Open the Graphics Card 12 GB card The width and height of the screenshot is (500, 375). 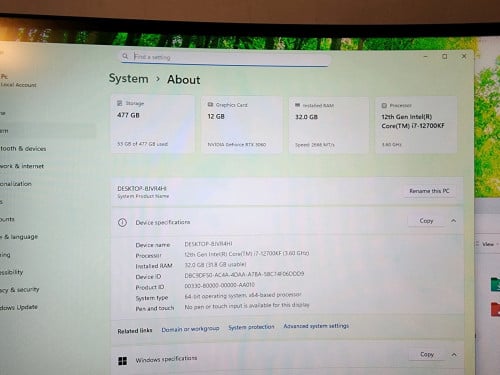click(x=242, y=125)
